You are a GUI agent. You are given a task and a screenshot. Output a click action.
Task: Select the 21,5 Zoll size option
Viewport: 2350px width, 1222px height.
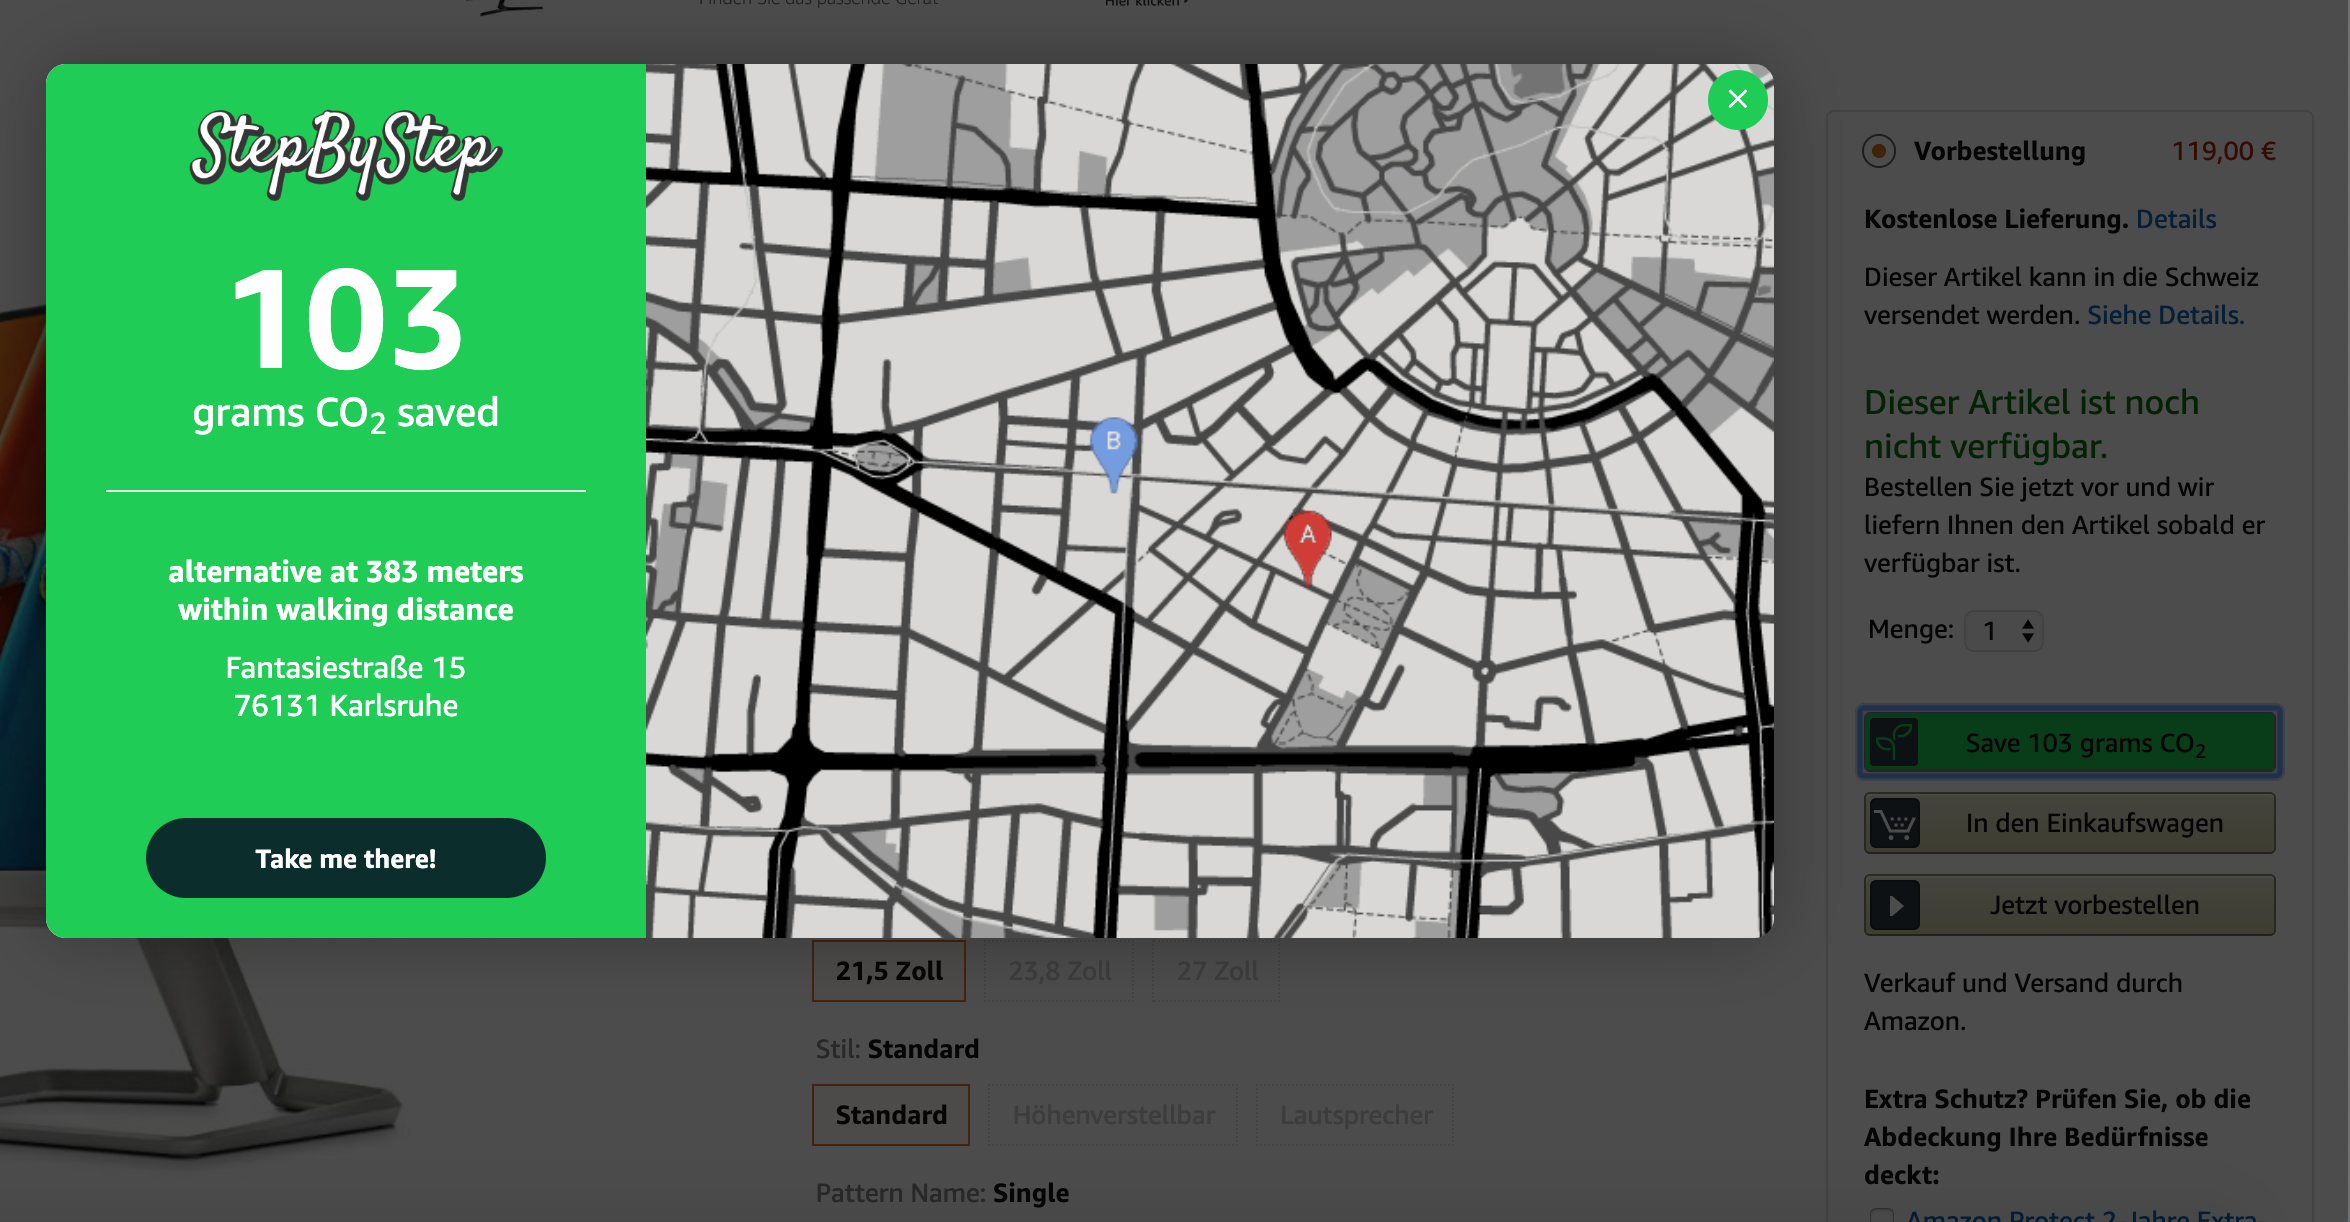888,971
